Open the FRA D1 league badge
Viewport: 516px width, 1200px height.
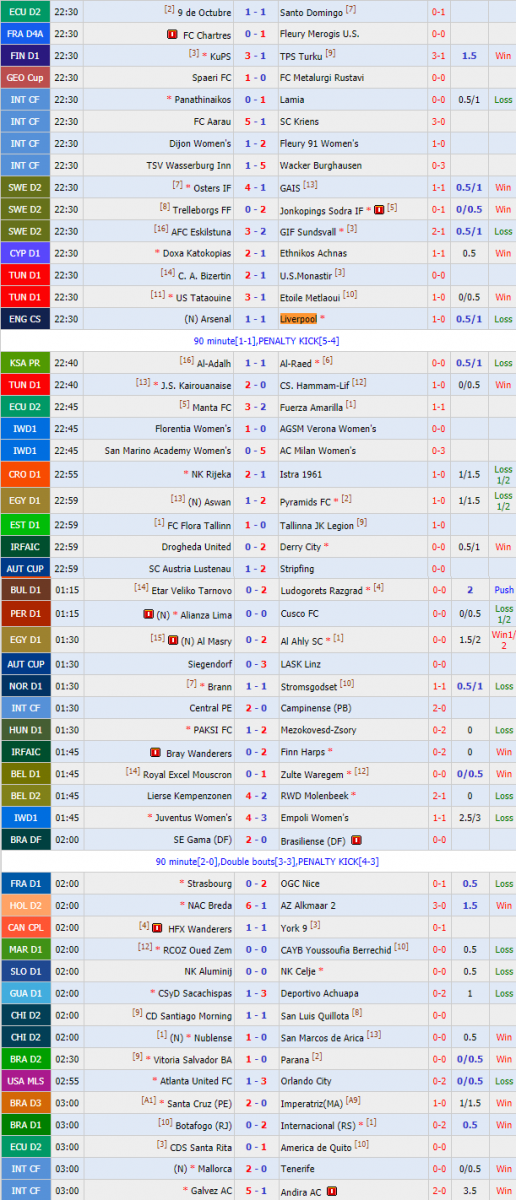tap(25, 884)
